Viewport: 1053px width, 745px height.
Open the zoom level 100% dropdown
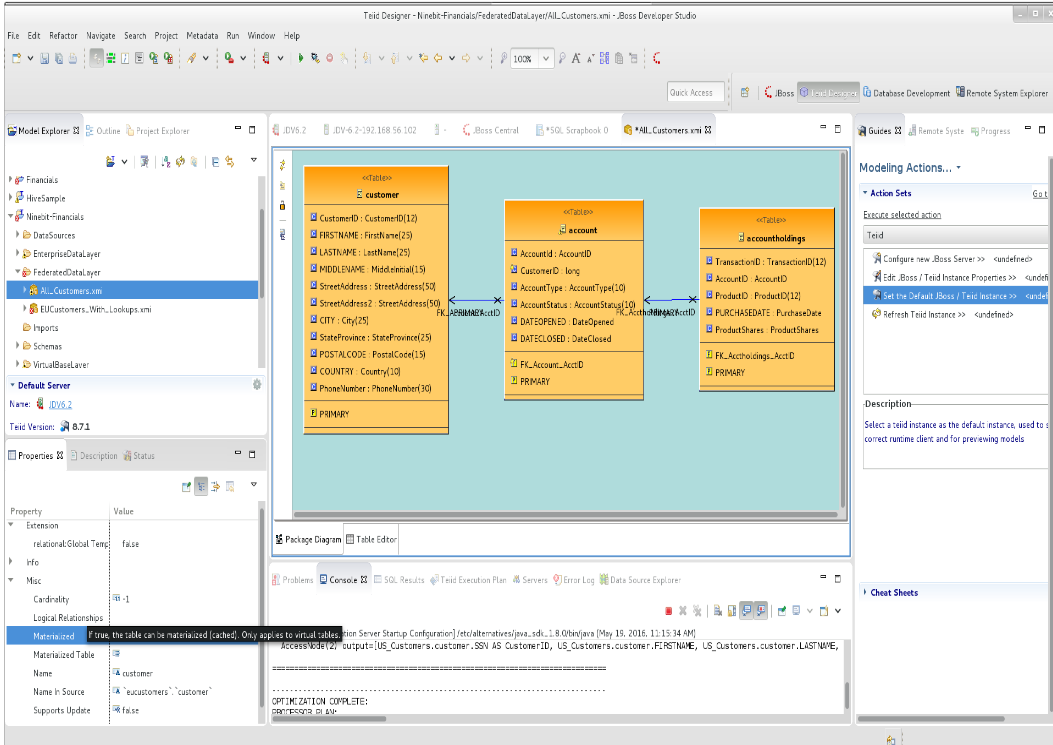[546, 58]
